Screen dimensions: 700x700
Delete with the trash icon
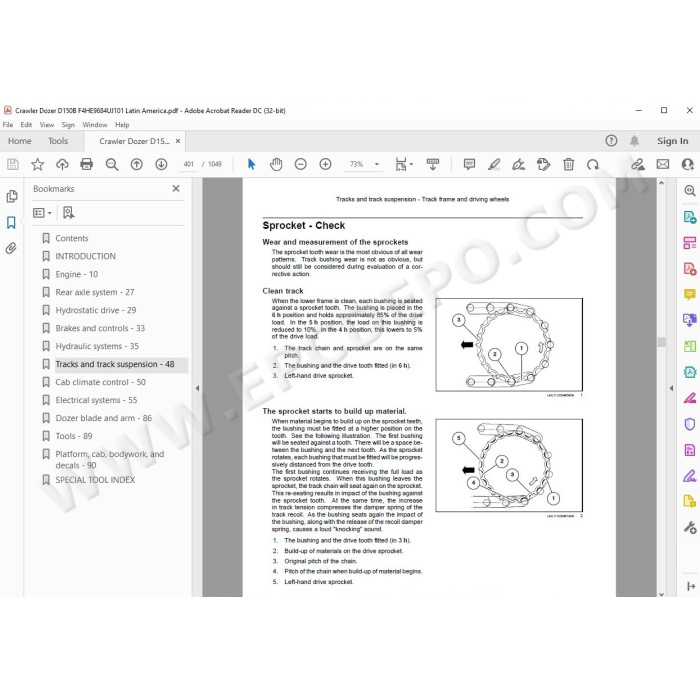[568, 165]
